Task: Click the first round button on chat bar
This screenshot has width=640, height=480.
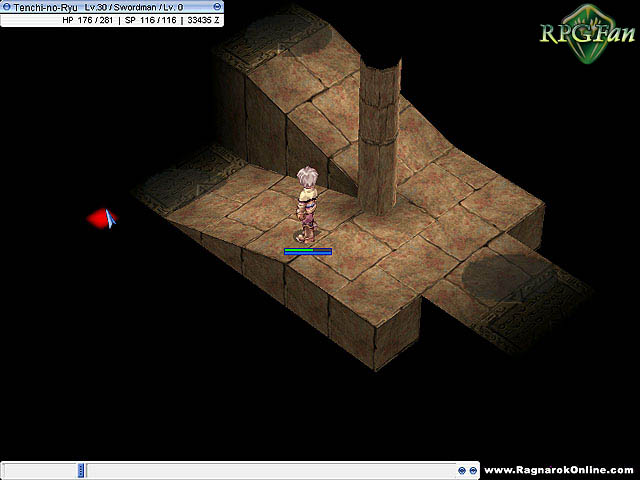Action: 462,471
